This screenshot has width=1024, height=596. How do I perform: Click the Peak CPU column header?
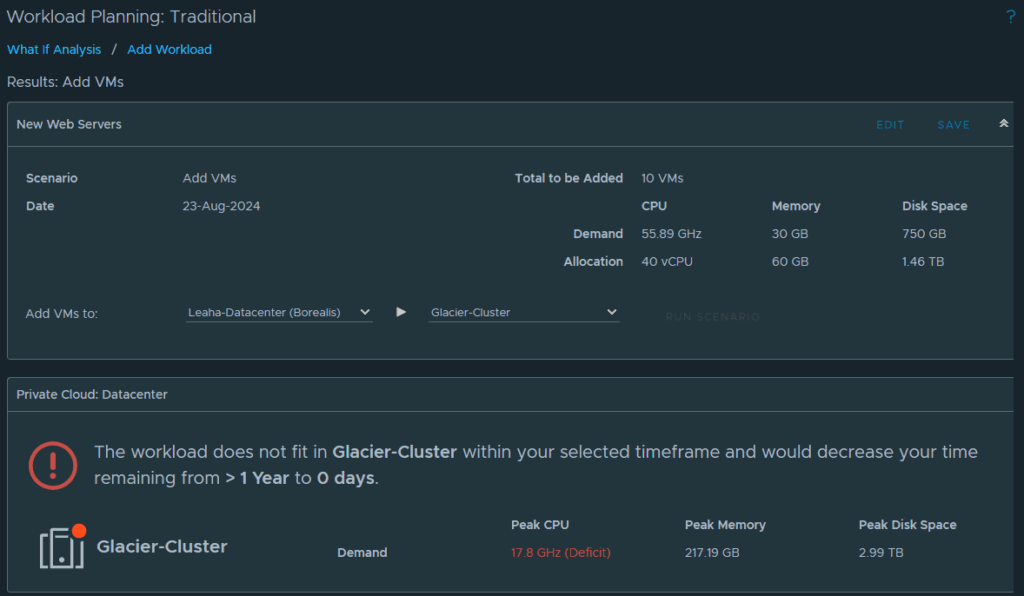540,525
